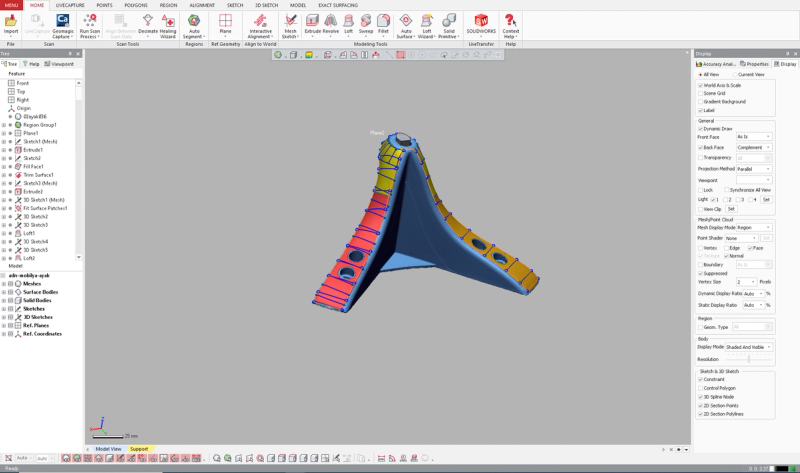Select the Fillet tool
The height and width of the screenshot is (473, 800).
click(x=383, y=24)
